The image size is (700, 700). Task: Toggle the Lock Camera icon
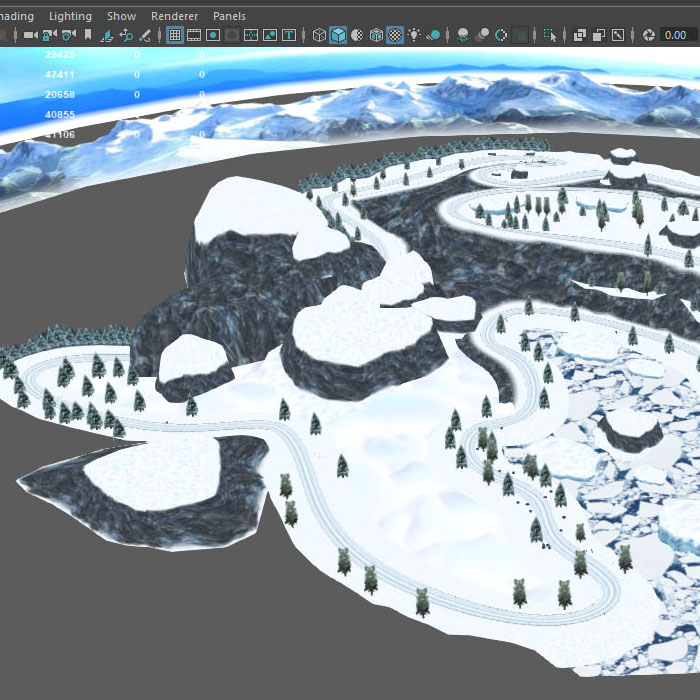(x=49, y=35)
